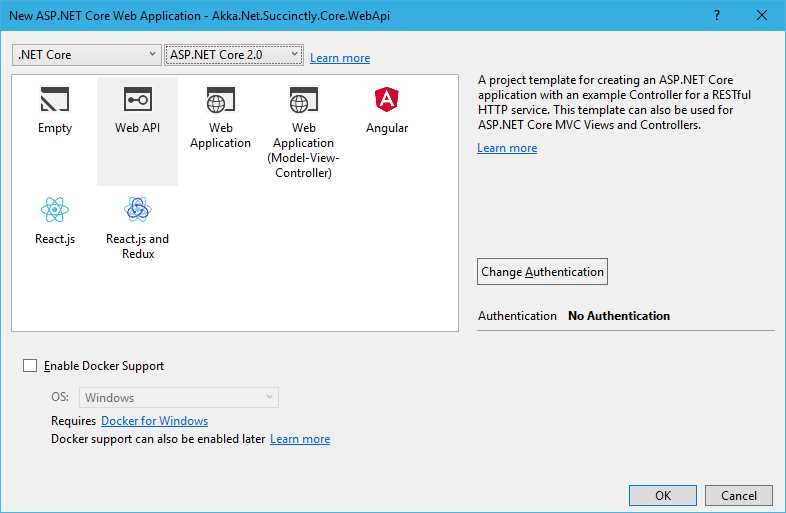
Task: Close the New ASP.NET Core dialog
Action: coord(761,16)
